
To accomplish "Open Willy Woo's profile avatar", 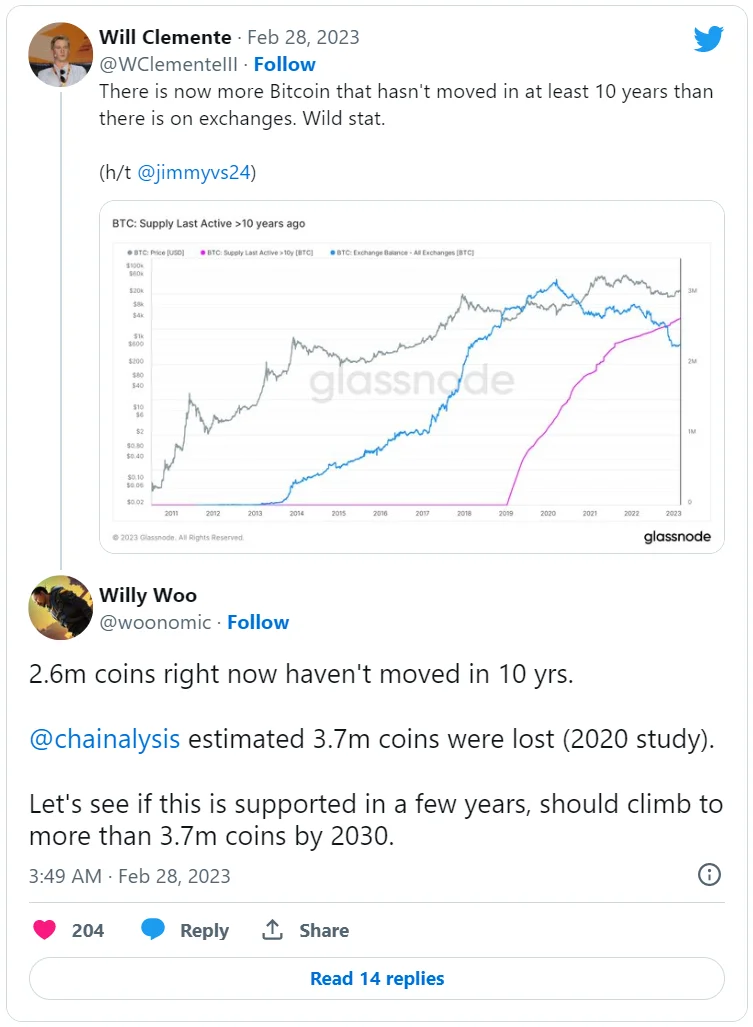I will point(61,607).
